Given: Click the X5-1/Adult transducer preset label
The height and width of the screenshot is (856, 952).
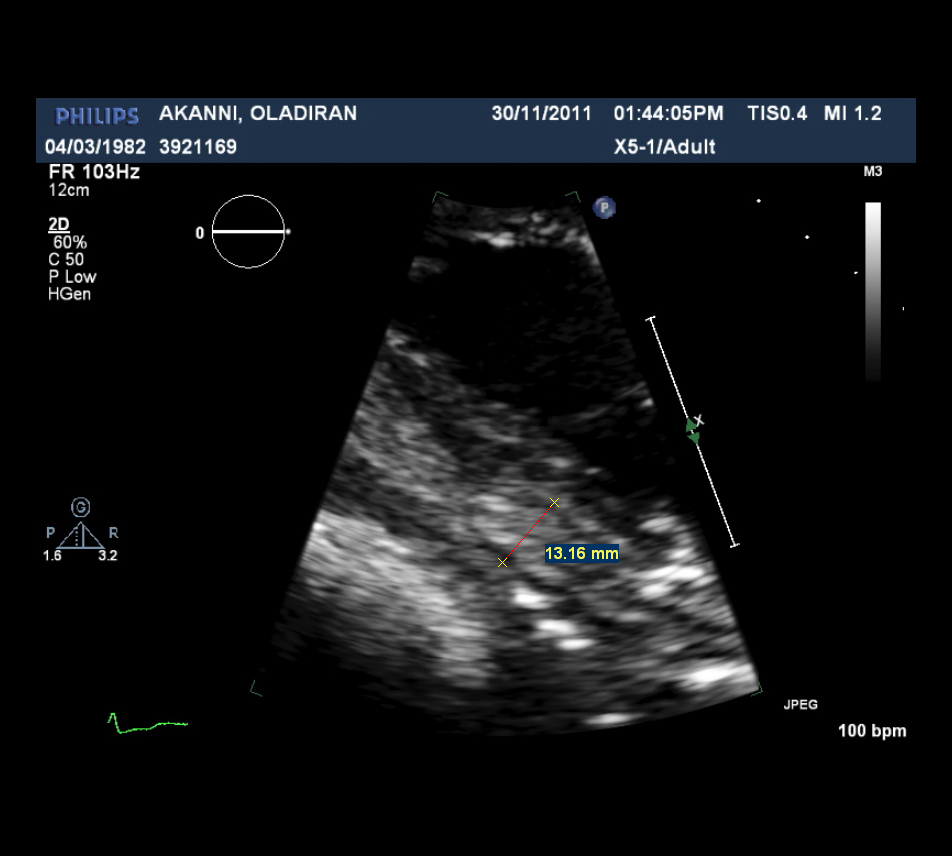Looking at the screenshot, I should click(x=664, y=147).
